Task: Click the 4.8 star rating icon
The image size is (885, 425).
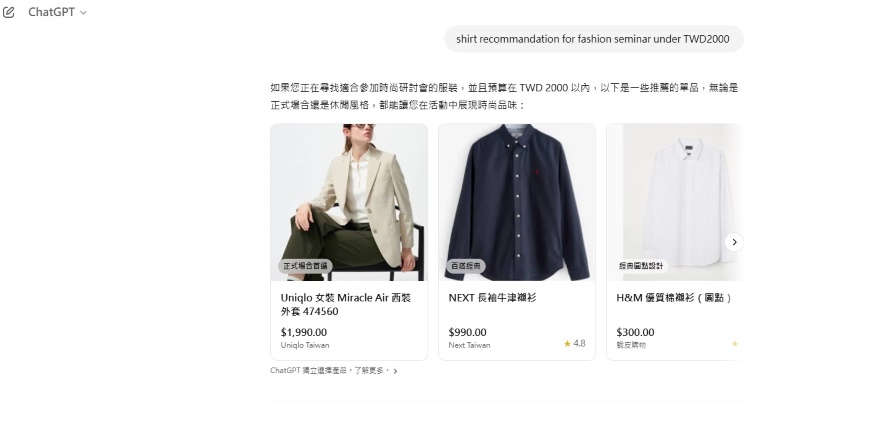Action: [567, 343]
